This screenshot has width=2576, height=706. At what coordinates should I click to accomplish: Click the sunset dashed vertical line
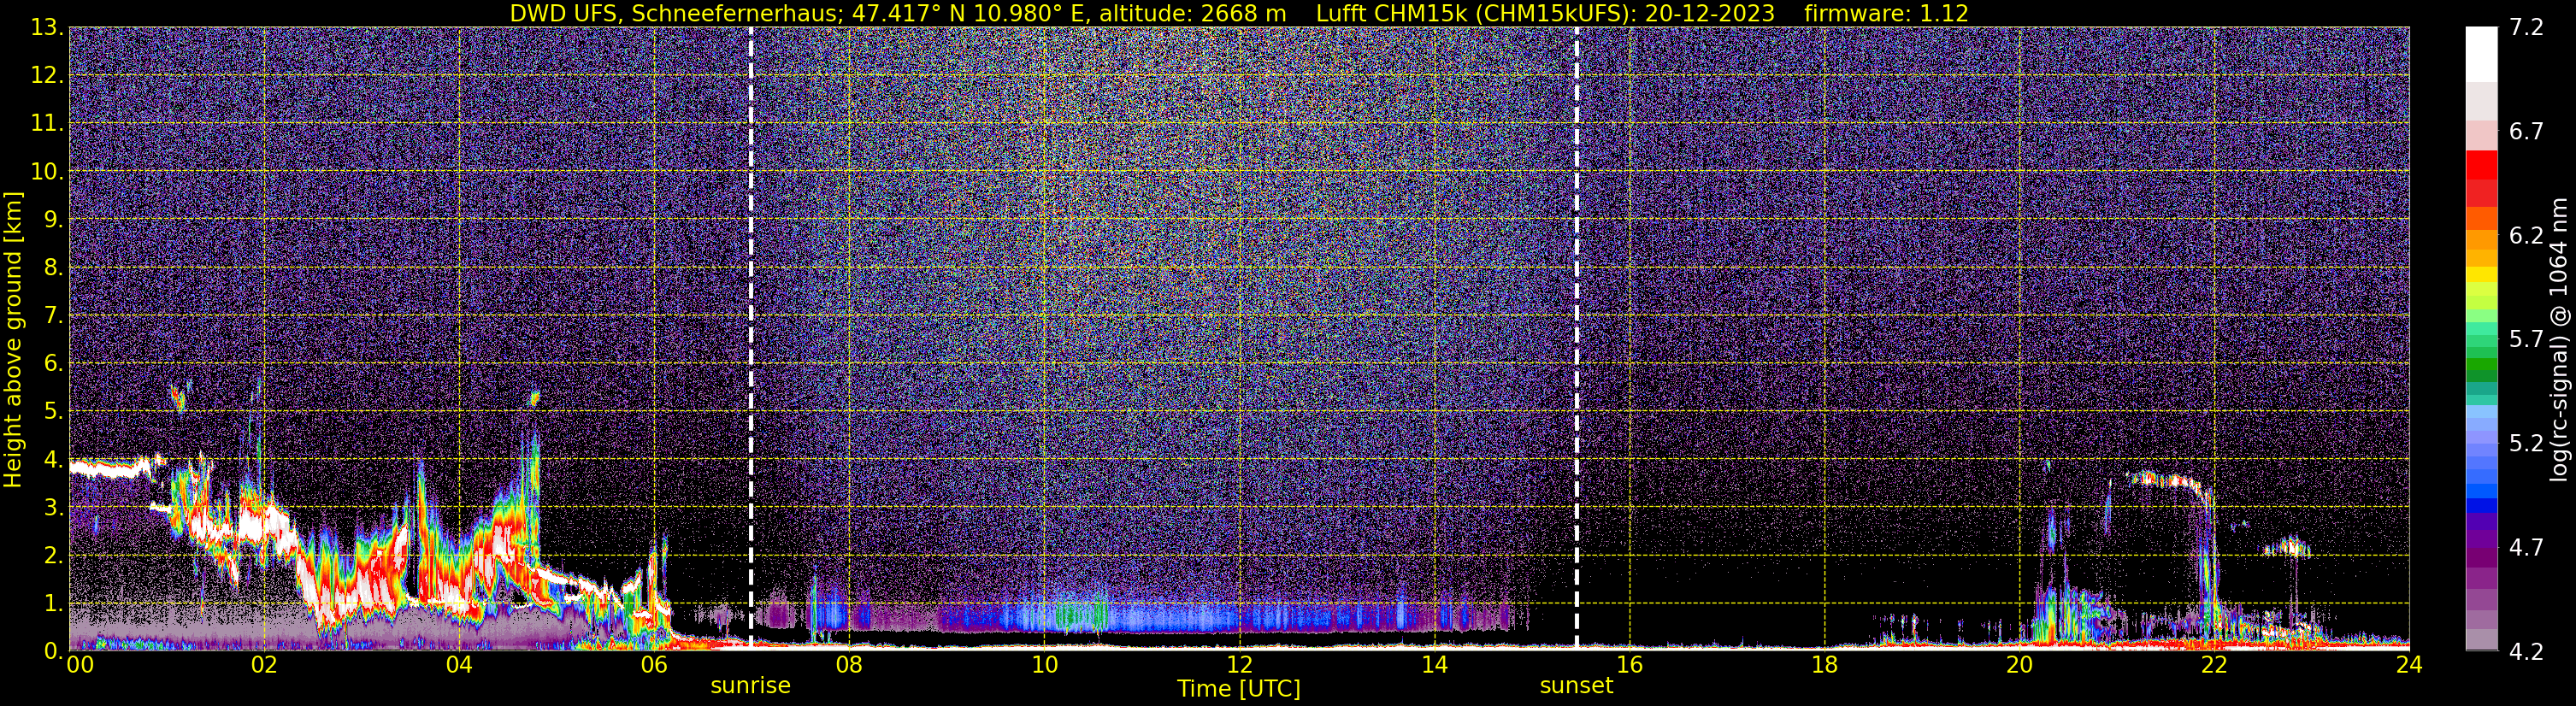pyautogui.click(x=1577, y=338)
